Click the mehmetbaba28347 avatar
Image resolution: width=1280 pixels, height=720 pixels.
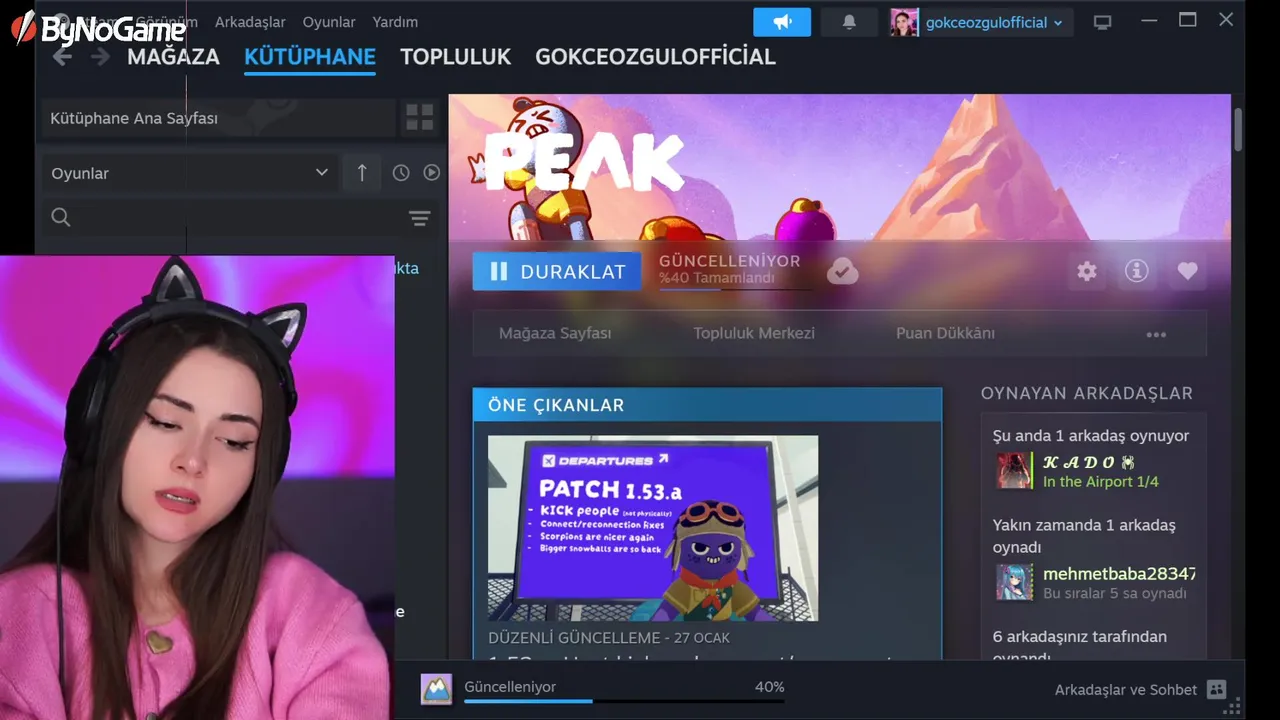[x=1014, y=582]
